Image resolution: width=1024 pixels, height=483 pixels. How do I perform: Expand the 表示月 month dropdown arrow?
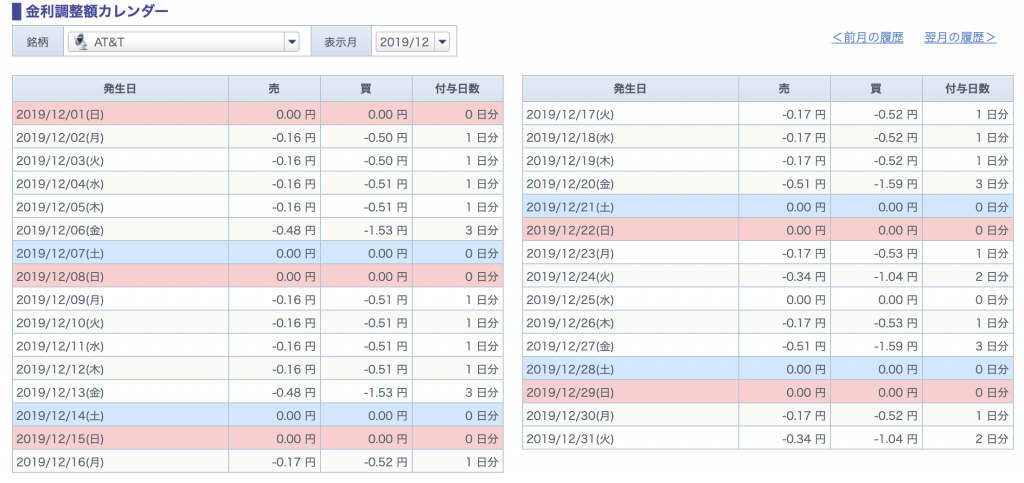pos(442,42)
